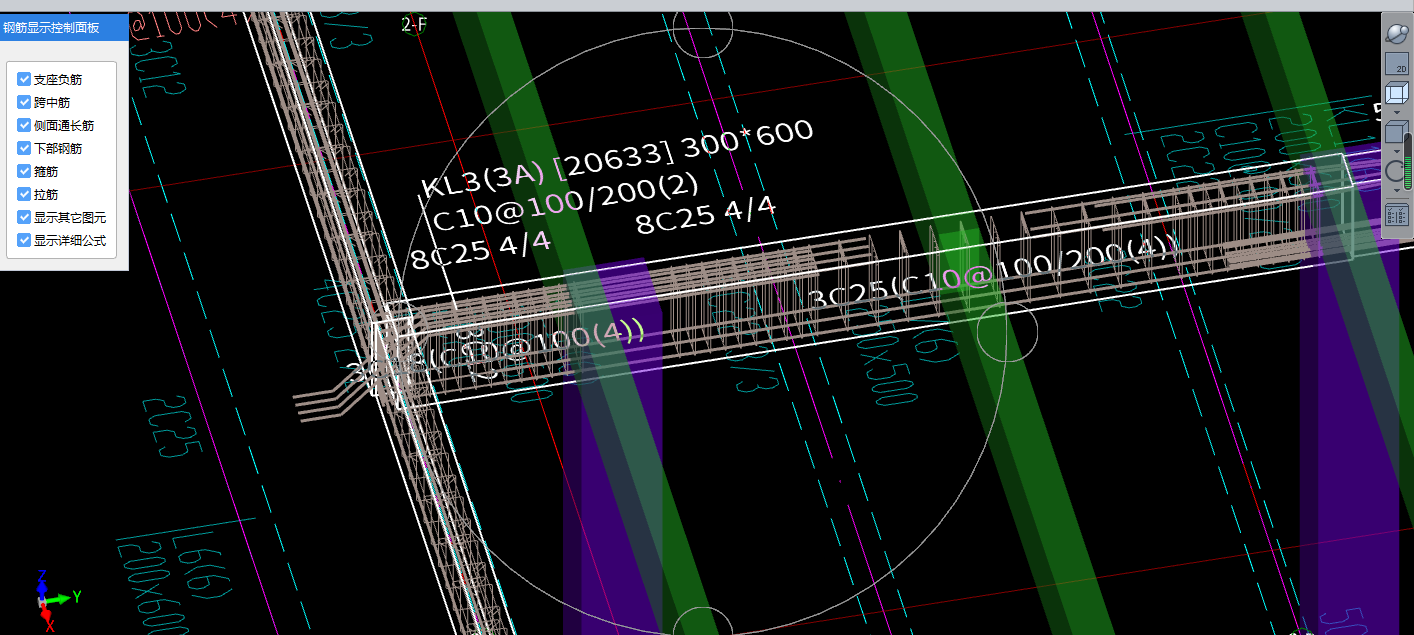Image resolution: width=1414 pixels, height=635 pixels.
Task: Expand dropdown arrow under wireframe cube
Action: click(1396, 112)
